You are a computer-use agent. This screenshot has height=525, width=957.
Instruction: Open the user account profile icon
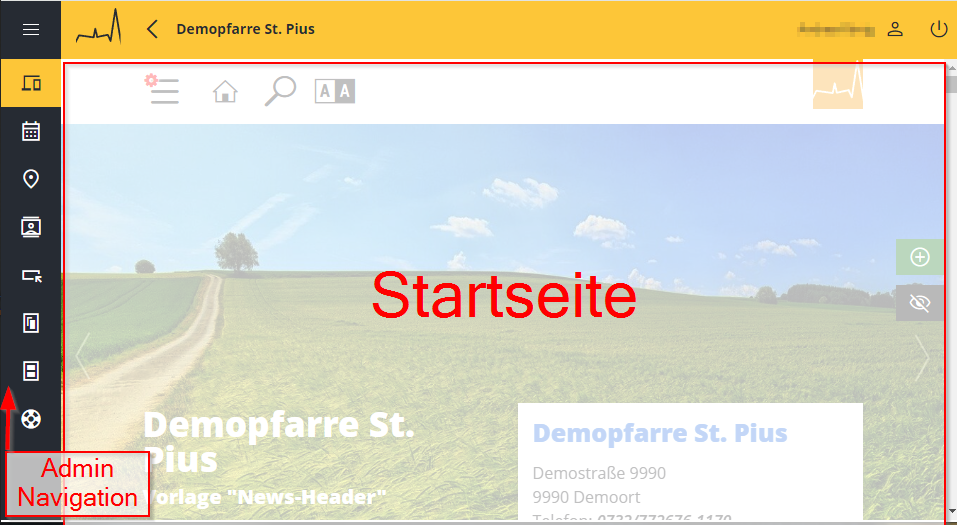(895, 29)
